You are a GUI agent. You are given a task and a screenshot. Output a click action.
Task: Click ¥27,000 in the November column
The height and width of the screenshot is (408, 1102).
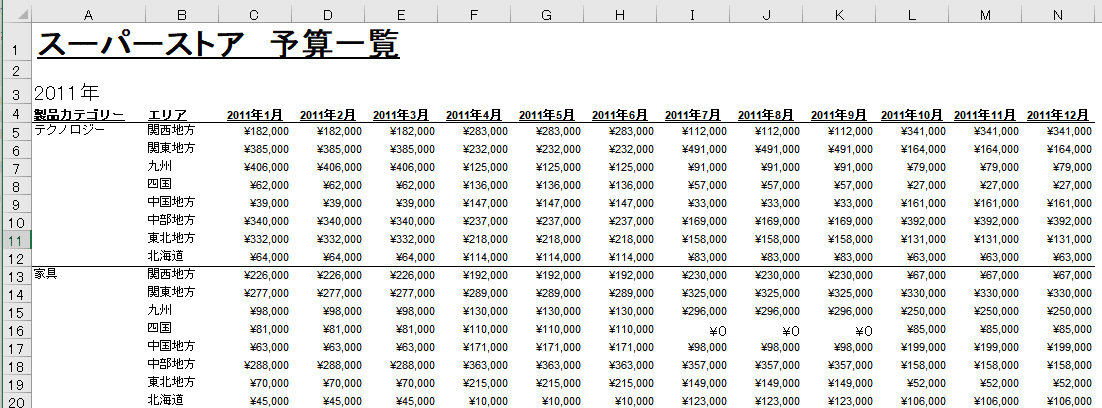[x=999, y=185]
